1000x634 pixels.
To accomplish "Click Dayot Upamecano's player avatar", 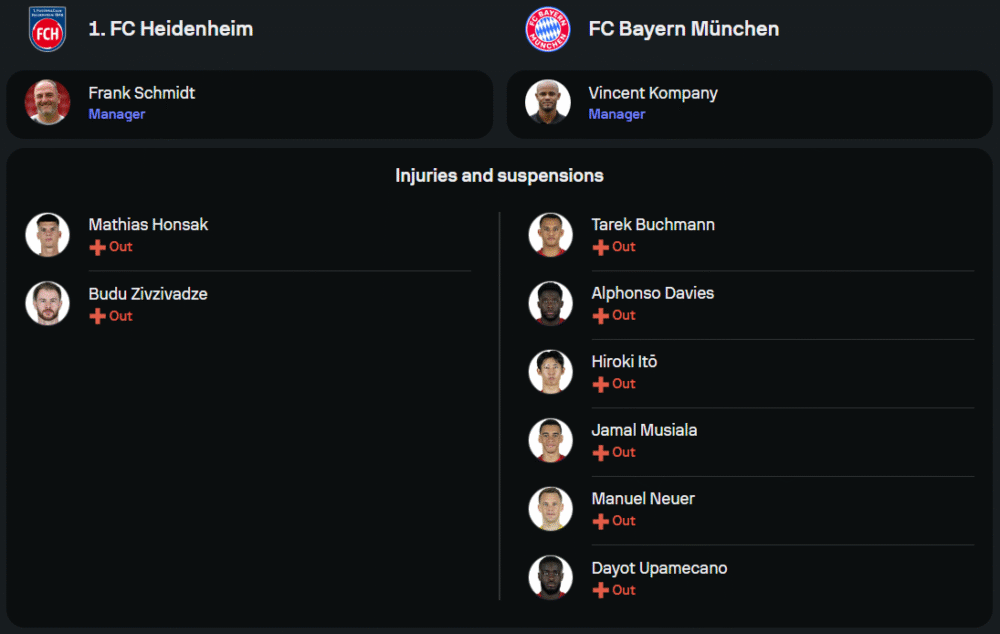I will tap(550, 577).
